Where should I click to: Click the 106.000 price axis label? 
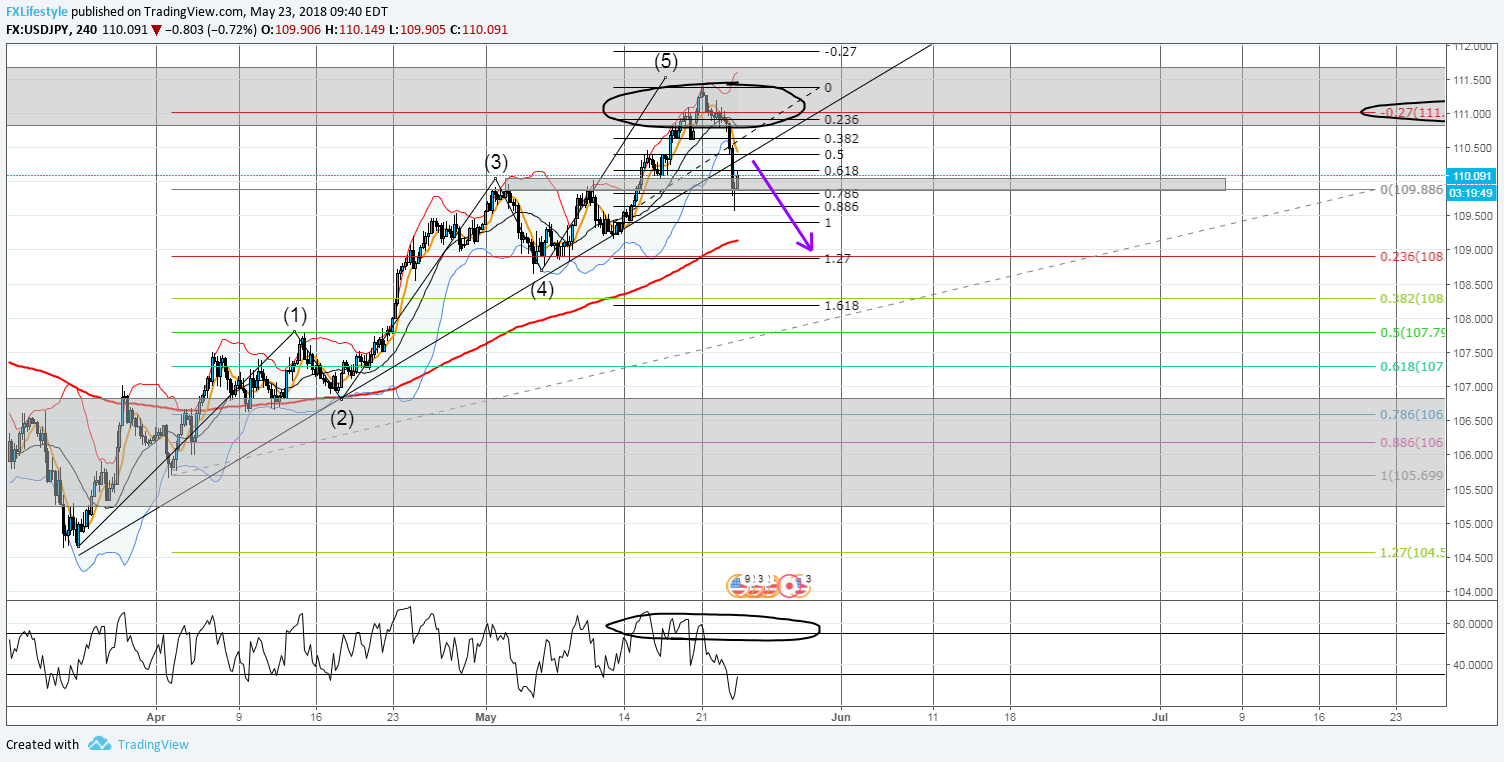click(x=1472, y=455)
